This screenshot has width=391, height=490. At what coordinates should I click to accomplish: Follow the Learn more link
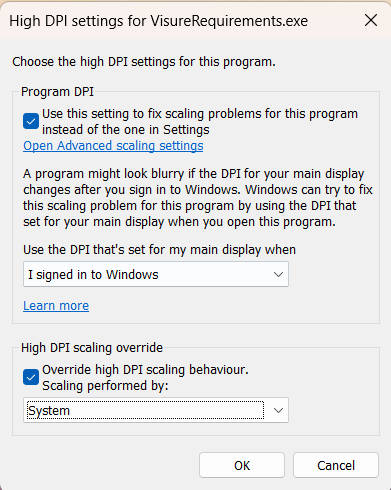pos(56,306)
